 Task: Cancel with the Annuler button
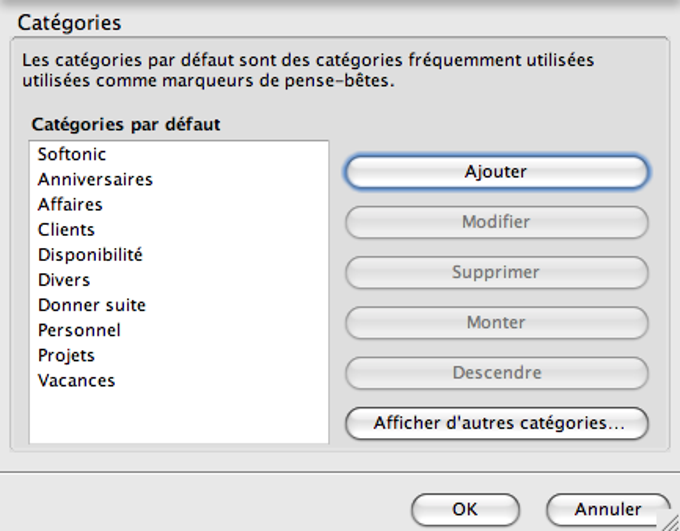coord(608,509)
